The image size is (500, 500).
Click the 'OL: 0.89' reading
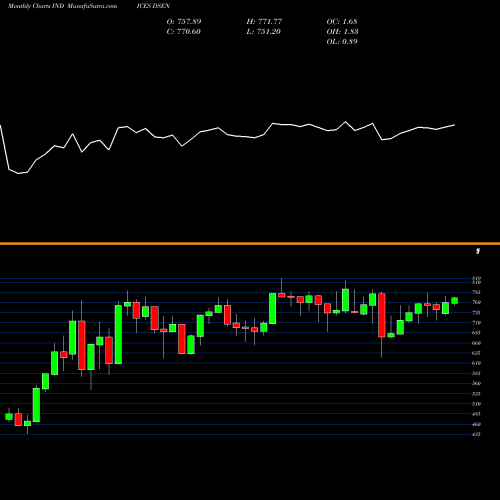pos(342,42)
